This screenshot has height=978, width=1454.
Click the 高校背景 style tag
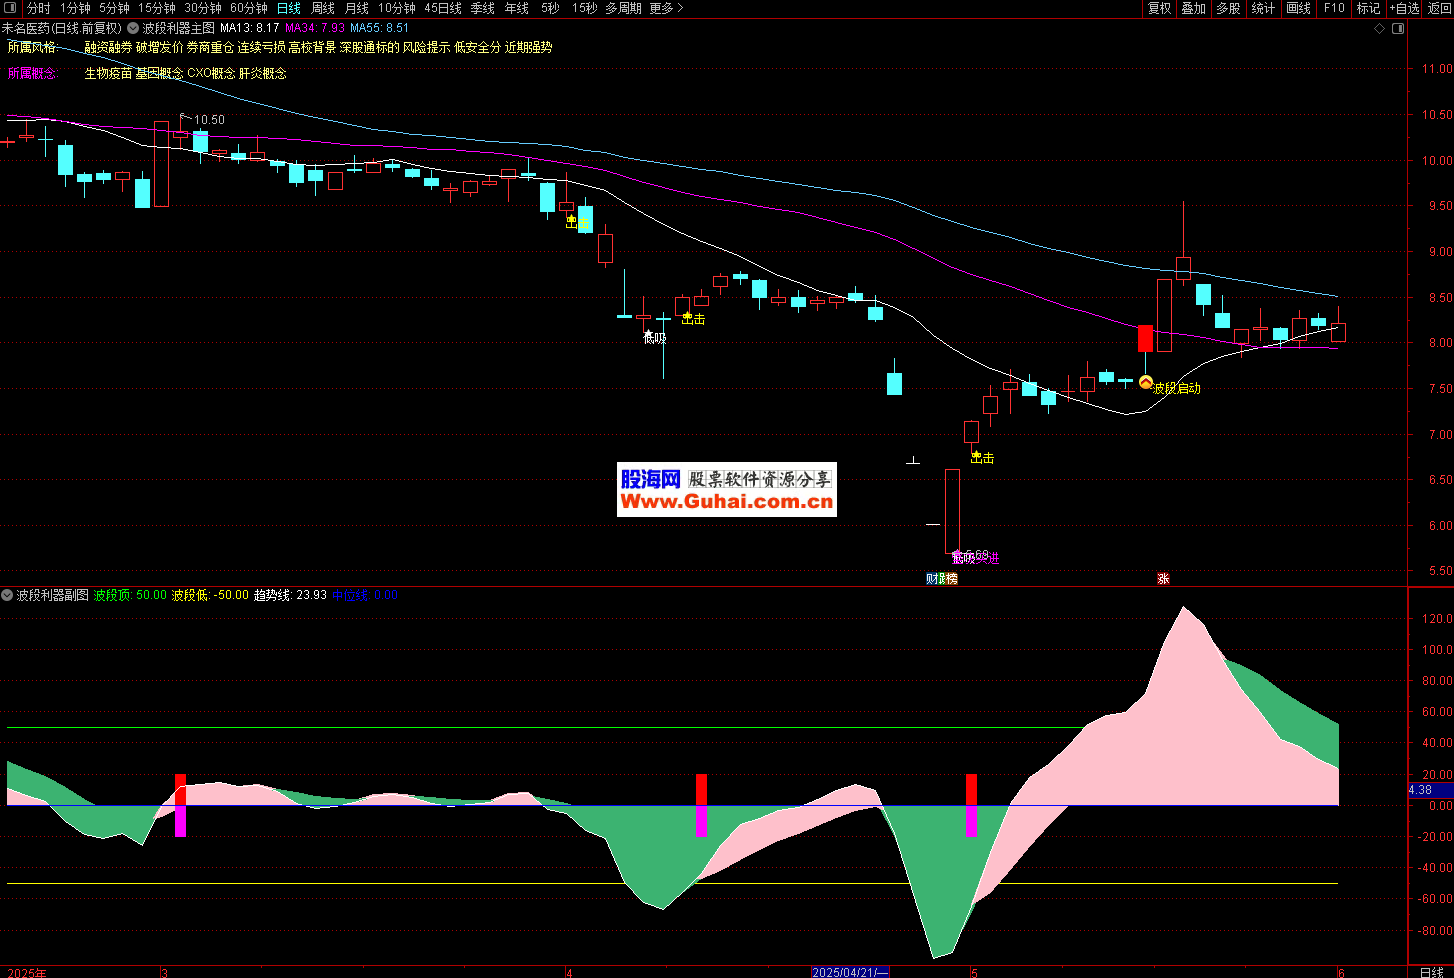pos(312,47)
